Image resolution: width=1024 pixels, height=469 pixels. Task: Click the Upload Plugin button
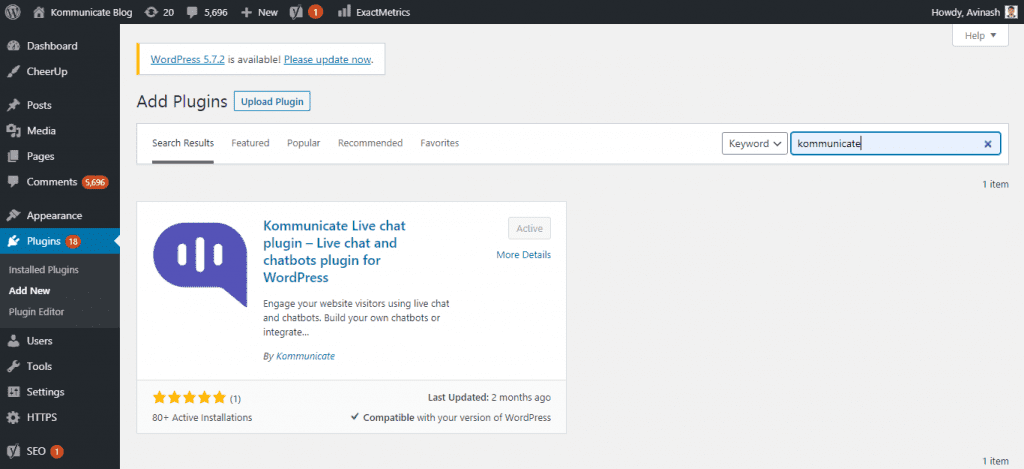pos(272,102)
